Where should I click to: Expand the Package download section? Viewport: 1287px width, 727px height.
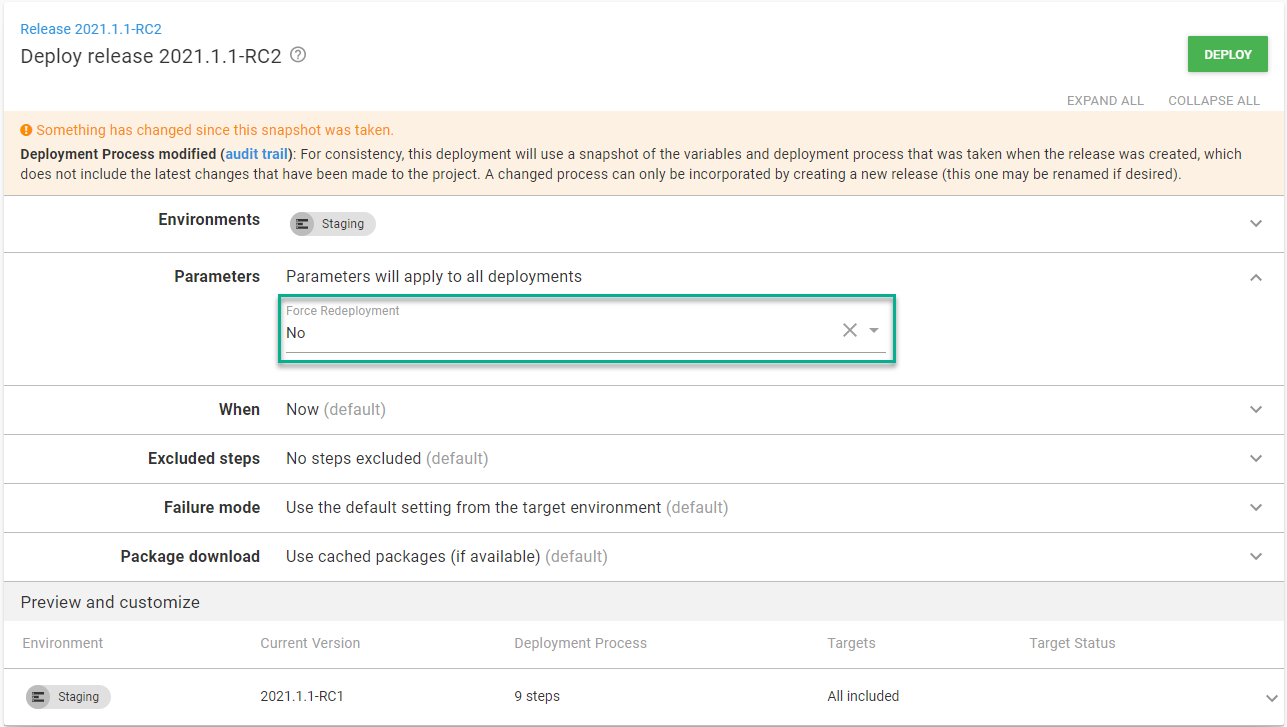pyautogui.click(x=1255, y=556)
